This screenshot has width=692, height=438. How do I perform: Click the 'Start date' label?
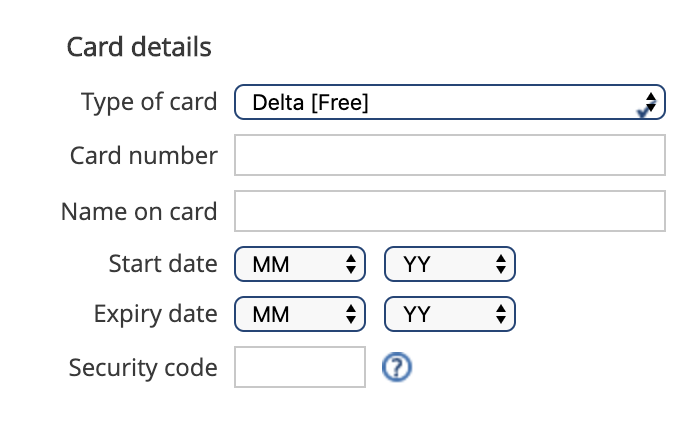[x=163, y=264]
